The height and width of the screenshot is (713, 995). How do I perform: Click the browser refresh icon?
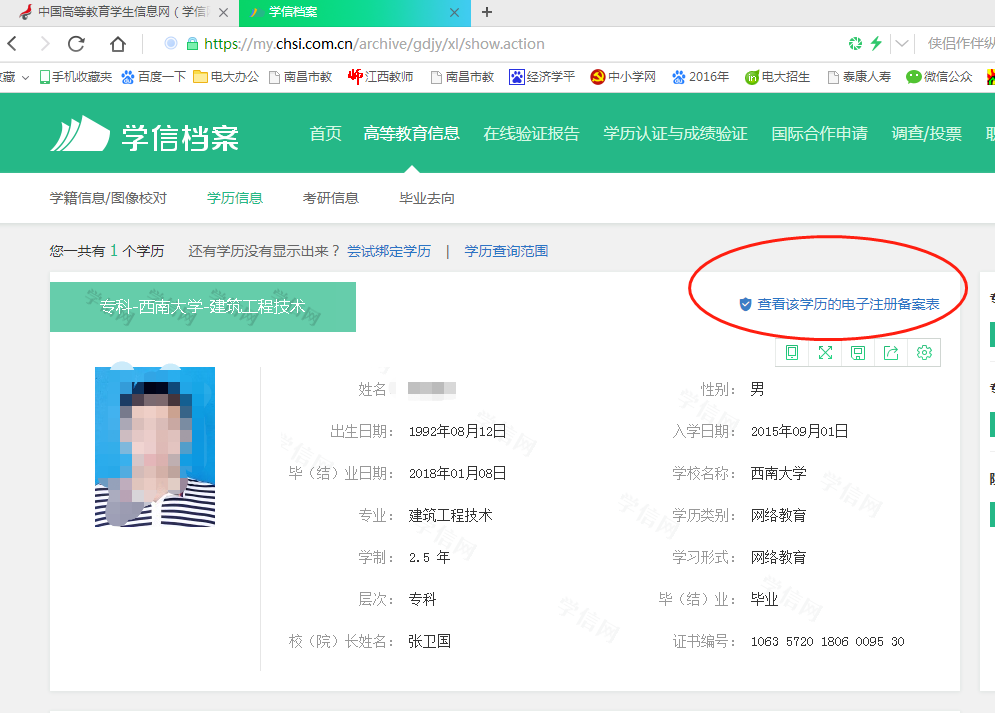coord(76,44)
